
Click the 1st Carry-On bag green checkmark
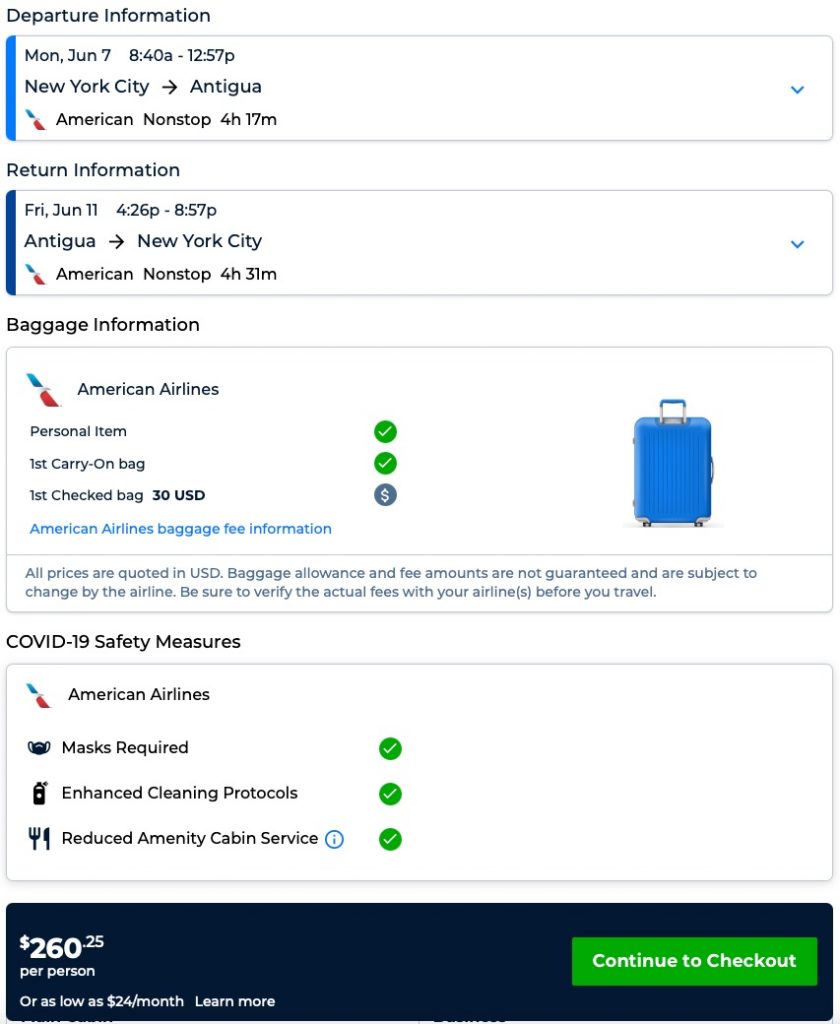pos(385,463)
